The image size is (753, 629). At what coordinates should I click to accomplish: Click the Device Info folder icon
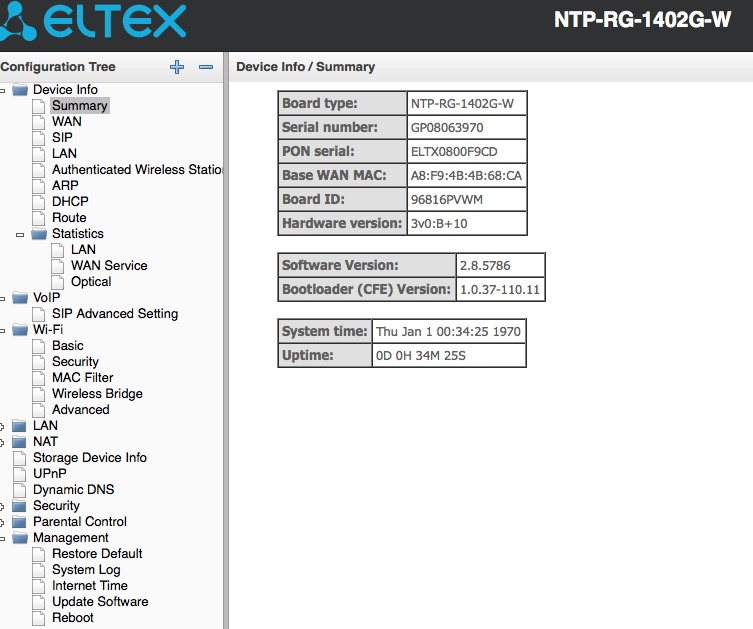(x=20, y=90)
